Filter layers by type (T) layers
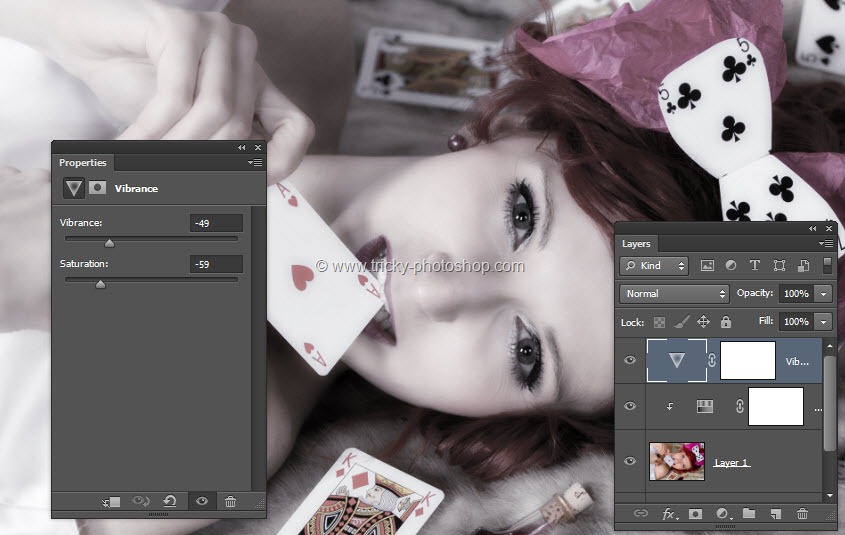The width and height of the screenshot is (845, 535). click(x=755, y=266)
